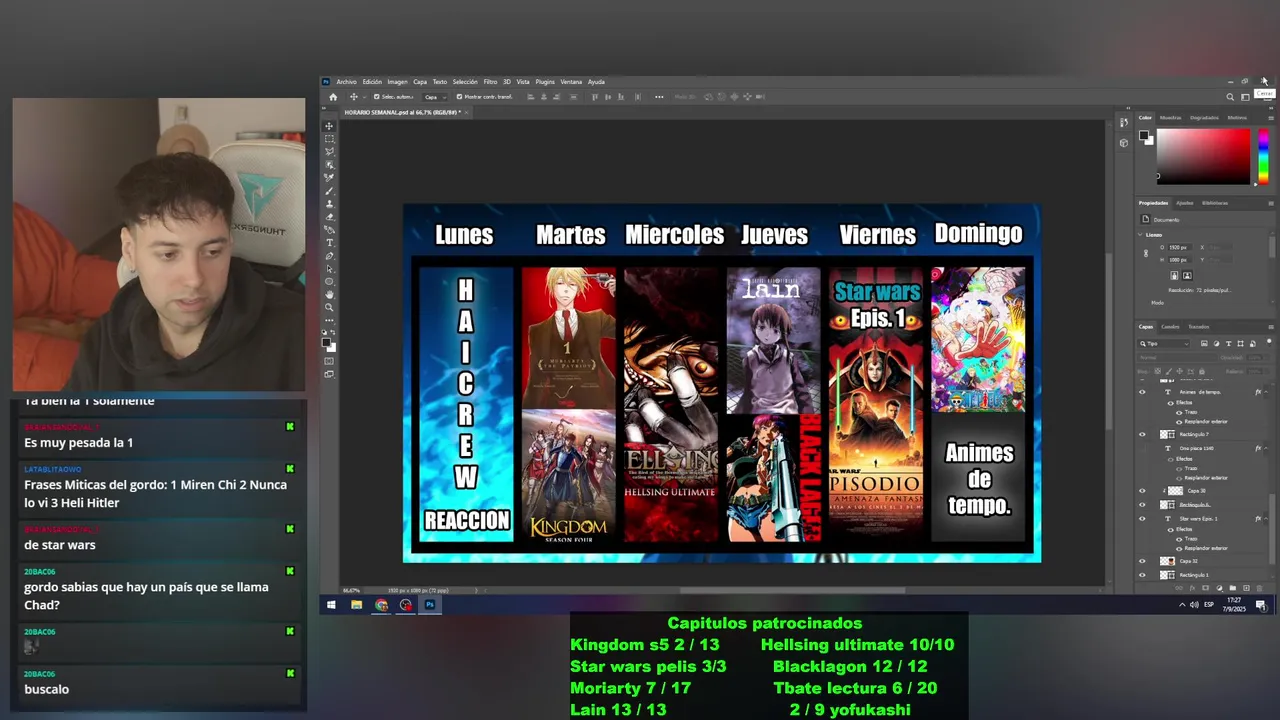Image resolution: width=1280 pixels, height=720 pixels.
Task: Open the Color panel options menu
Action: pos(1271,118)
